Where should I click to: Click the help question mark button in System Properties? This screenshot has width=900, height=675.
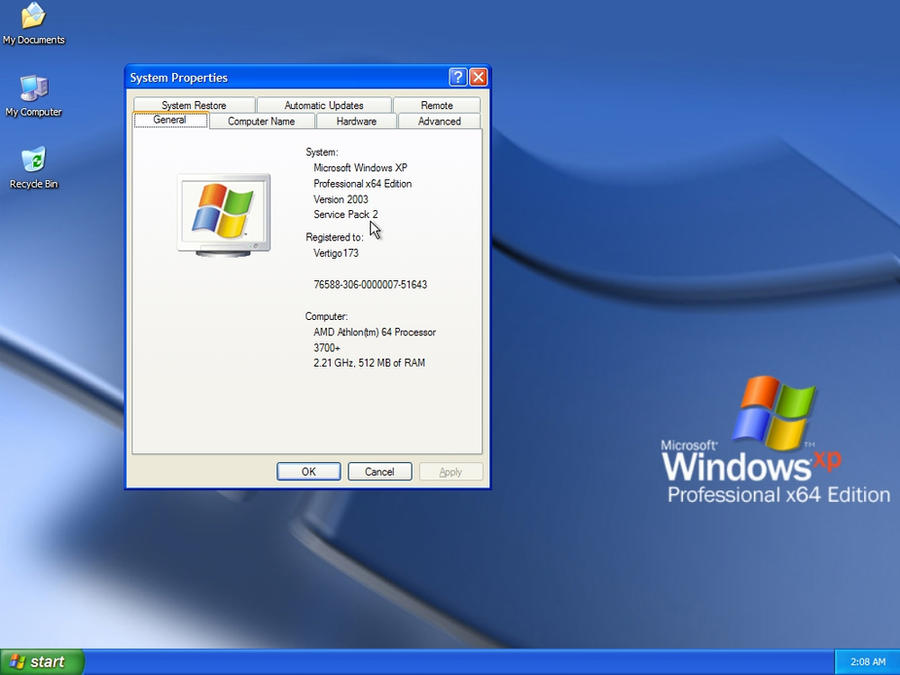457,77
